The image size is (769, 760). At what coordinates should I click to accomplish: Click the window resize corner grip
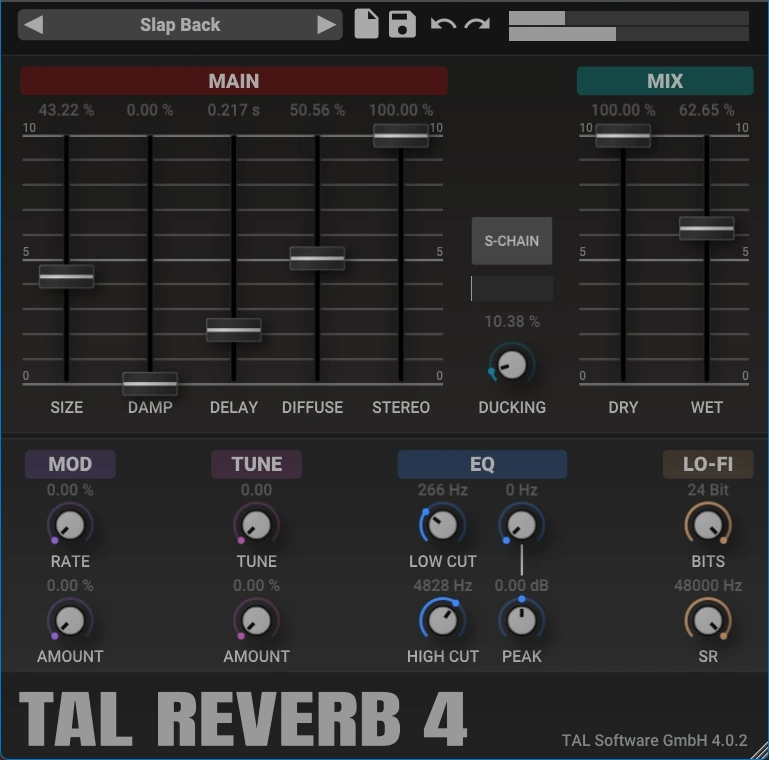click(759, 750)
